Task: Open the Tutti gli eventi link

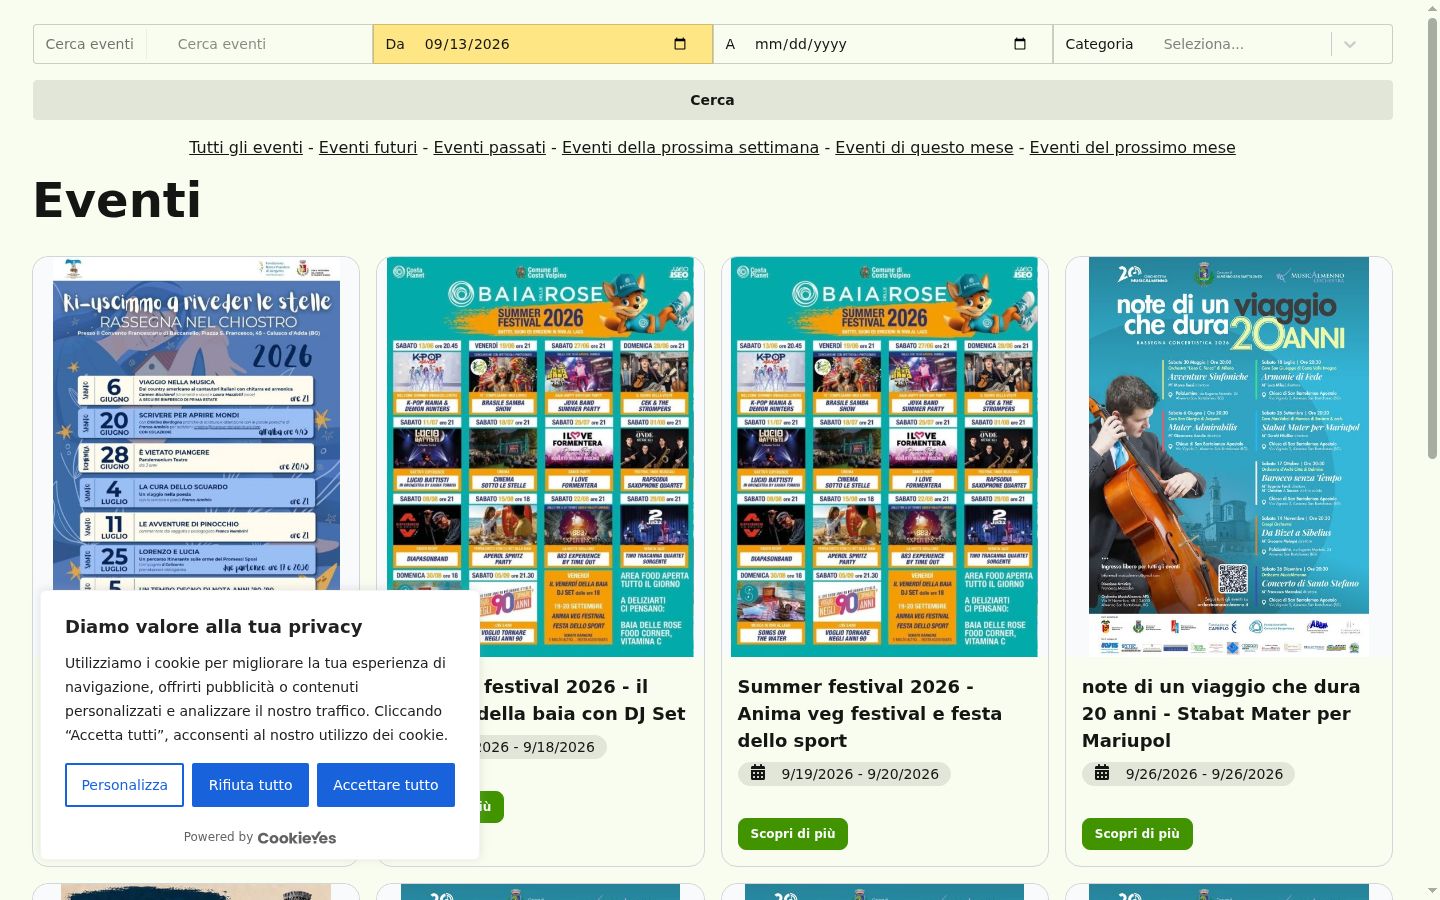Action: (x=246, y=148)
